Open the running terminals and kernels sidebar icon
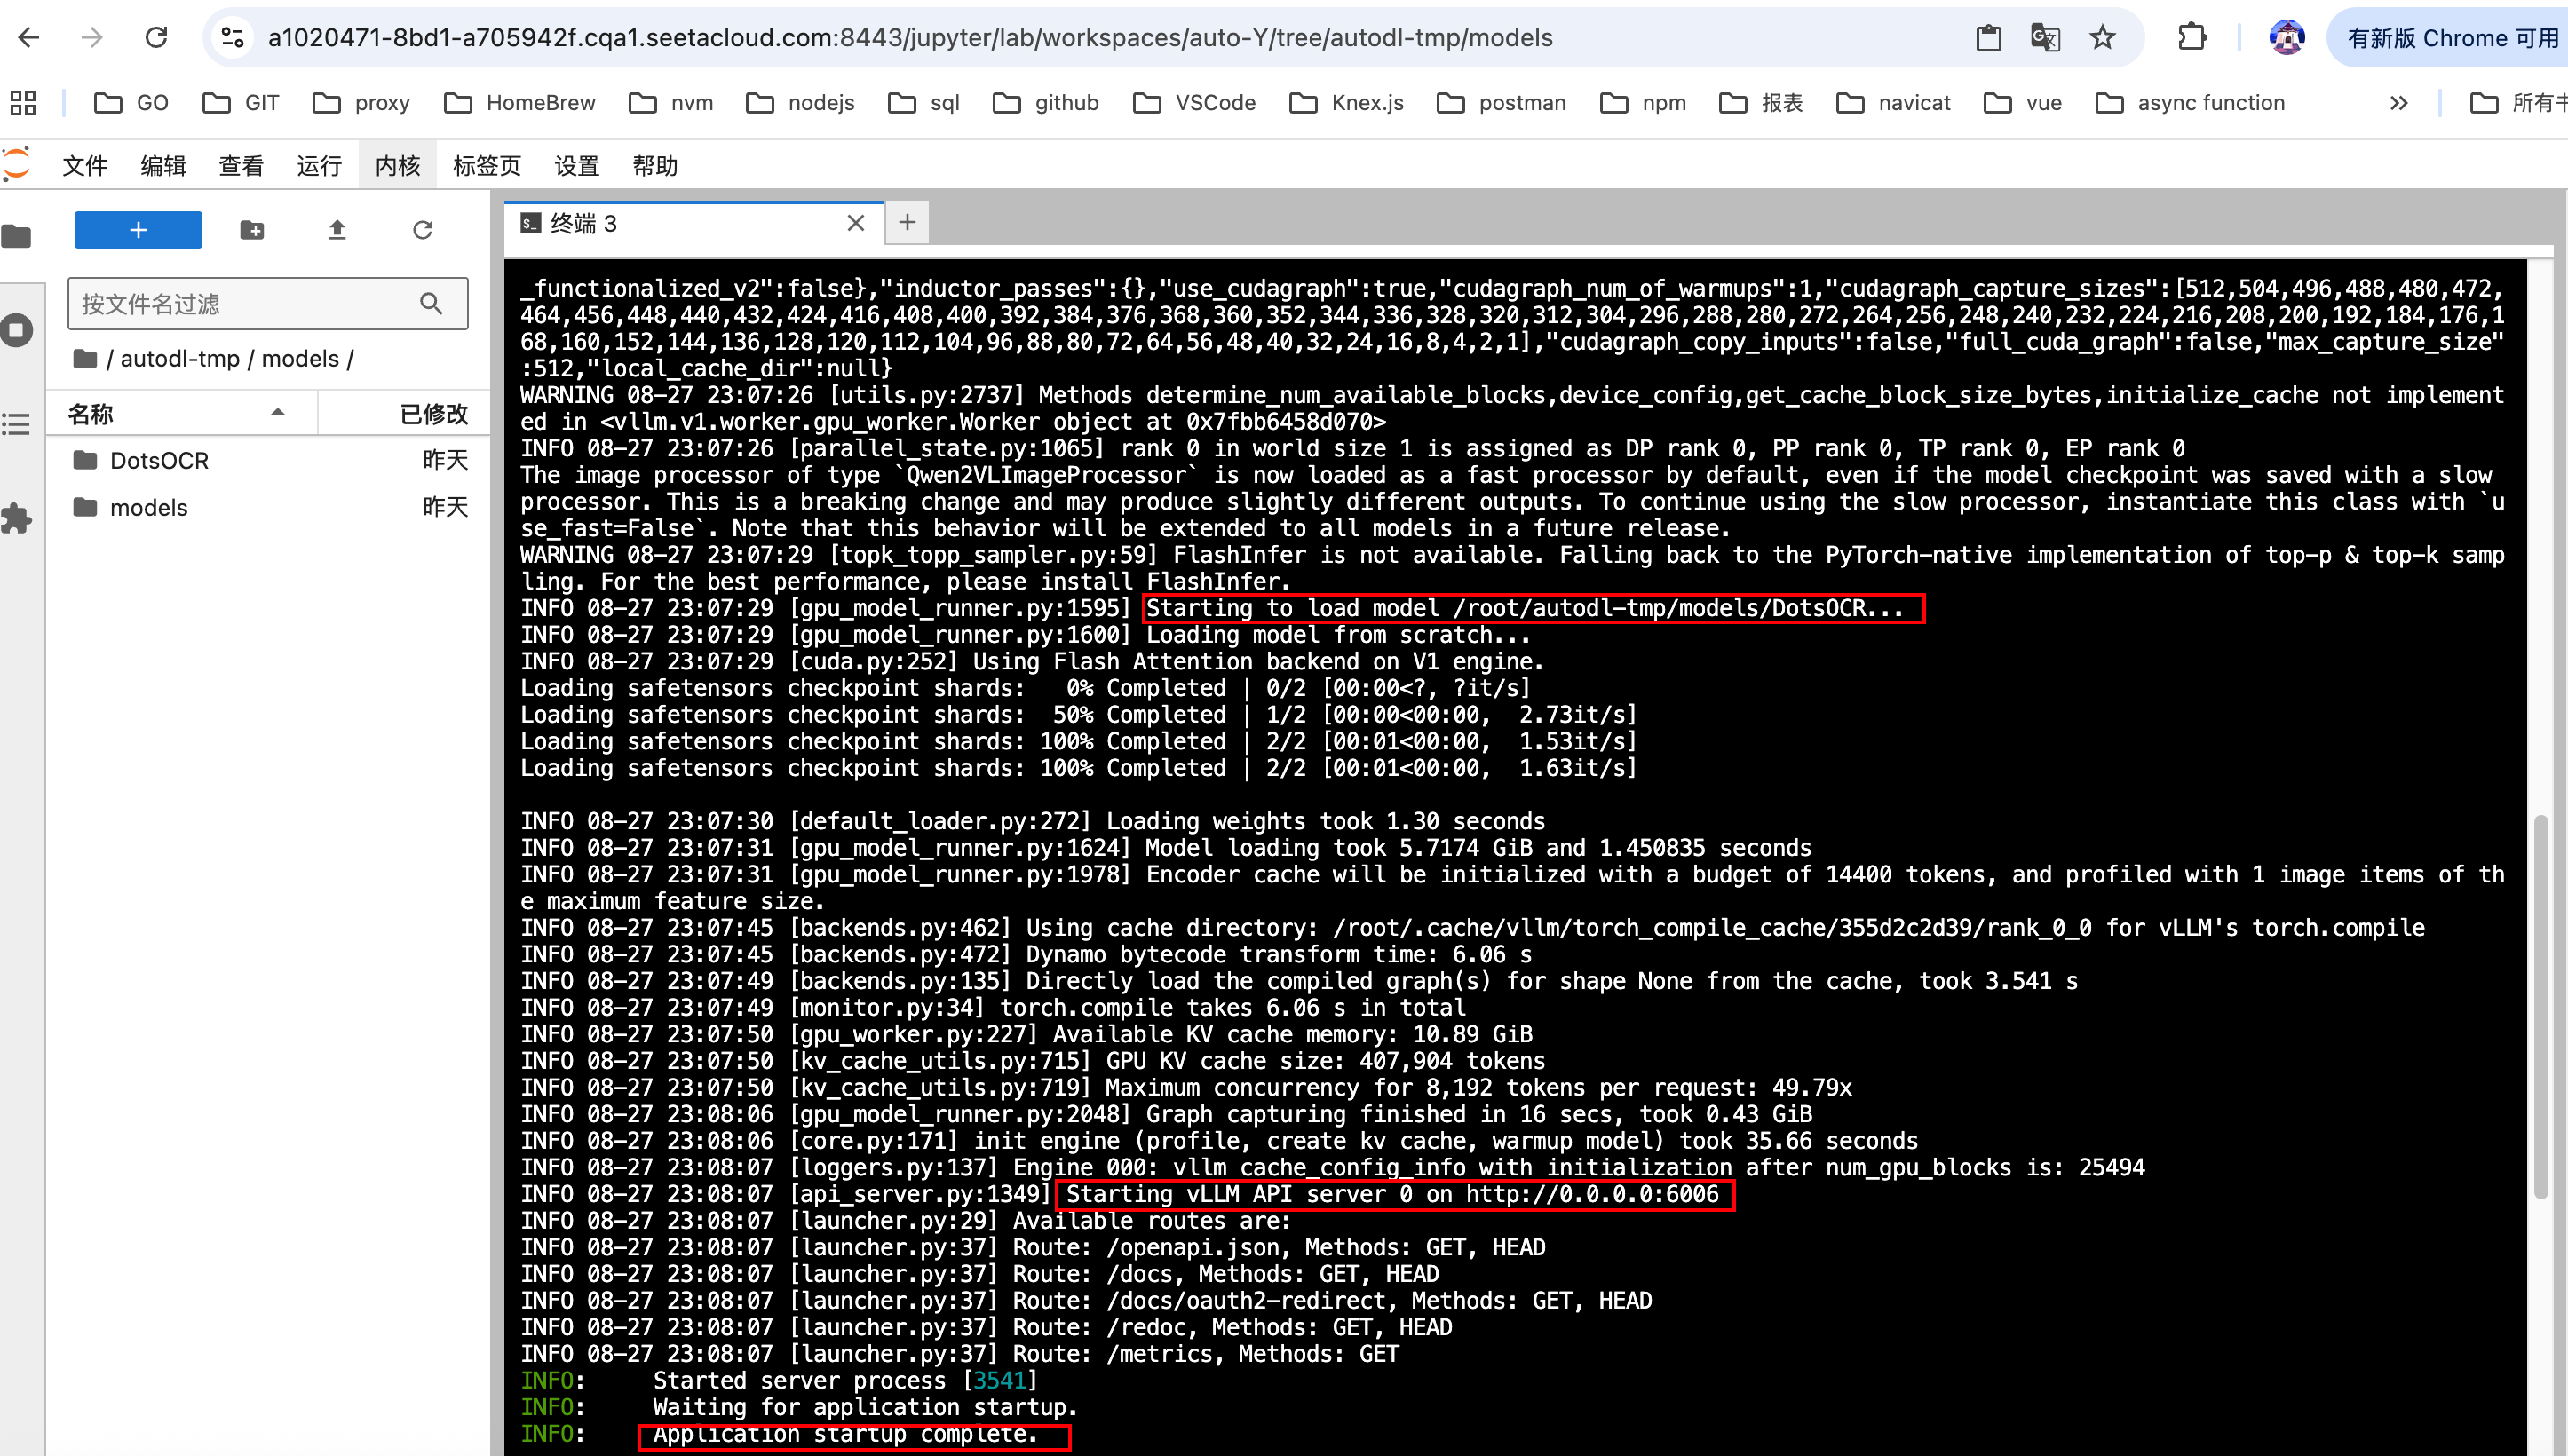Screen dimensions: 2568x1456 pos(17,330)
